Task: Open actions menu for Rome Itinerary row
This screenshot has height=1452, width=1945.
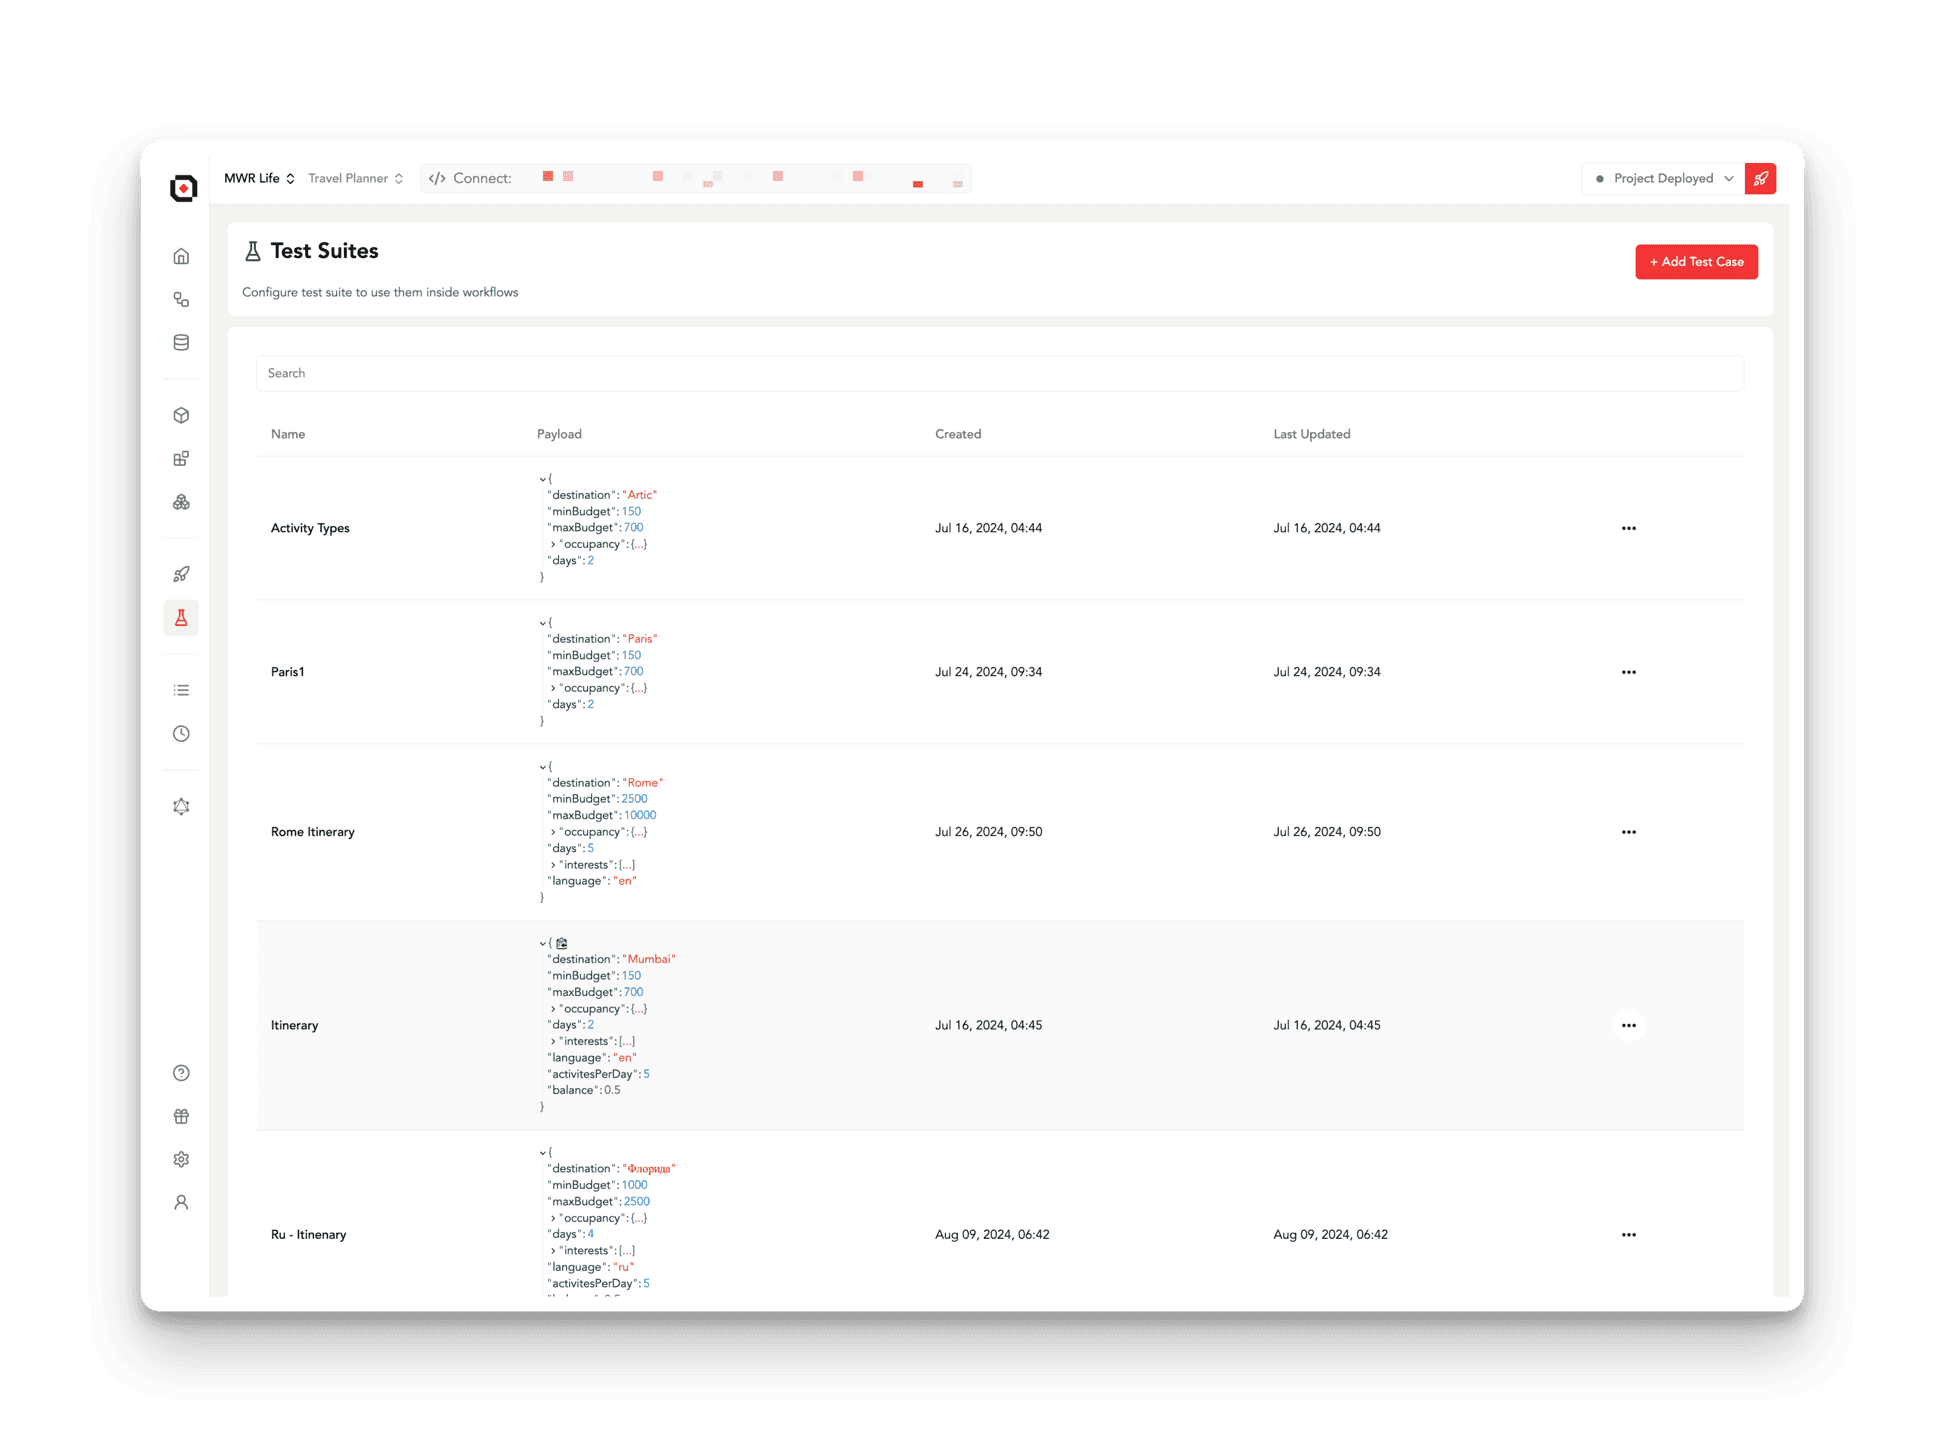Action: (1628, 832)
